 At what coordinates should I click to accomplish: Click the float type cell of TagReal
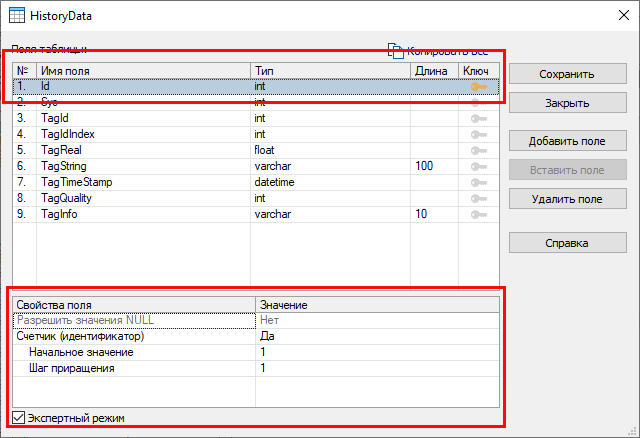[330, 150]
